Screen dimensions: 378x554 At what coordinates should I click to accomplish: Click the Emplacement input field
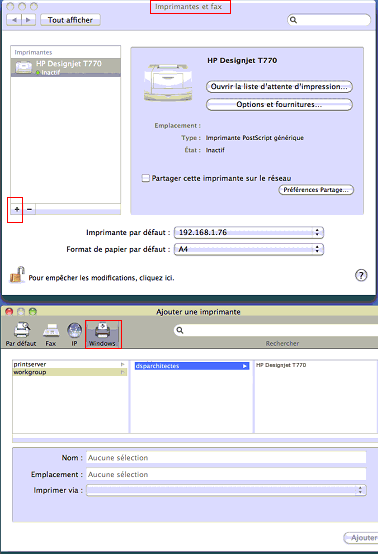click(226, 474)
